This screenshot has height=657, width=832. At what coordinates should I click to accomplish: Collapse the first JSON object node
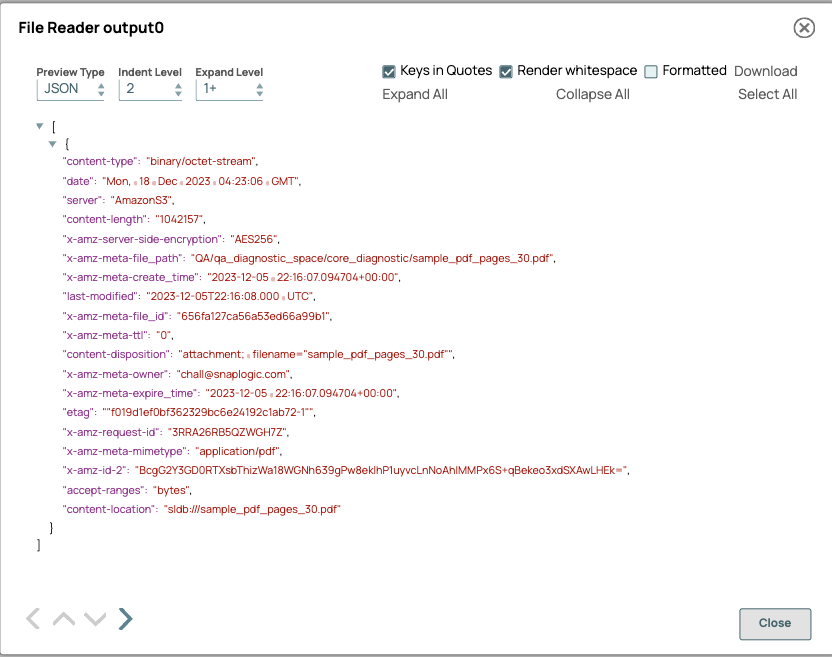click(x=52, y=143)
